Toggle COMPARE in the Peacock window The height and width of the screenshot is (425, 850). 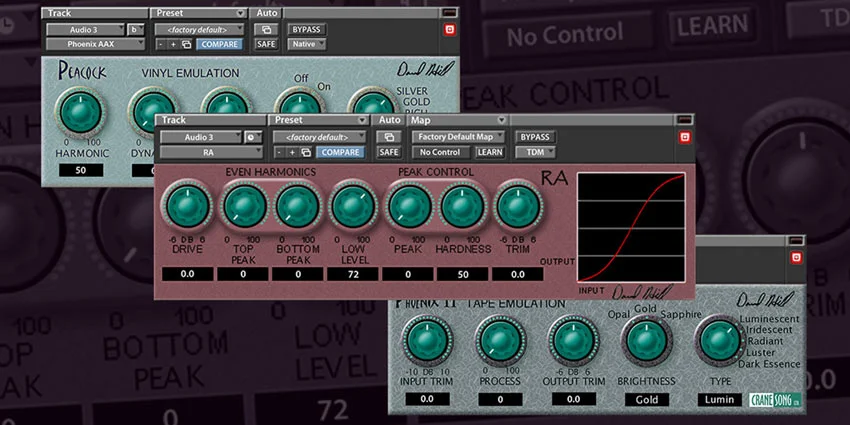coord(218,44)
